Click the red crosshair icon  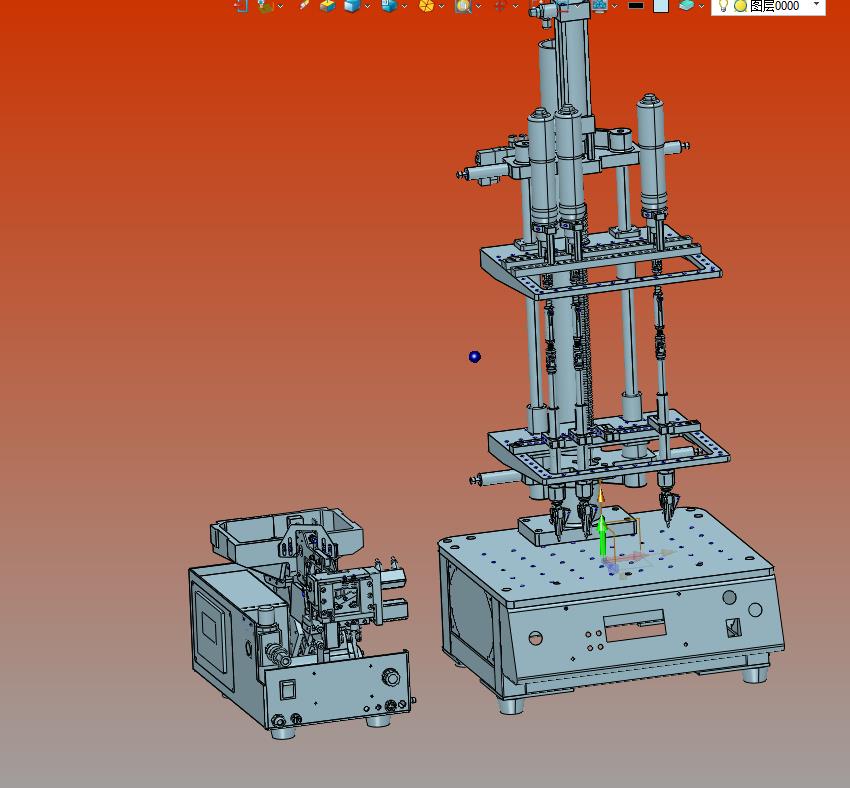point(500,6)
